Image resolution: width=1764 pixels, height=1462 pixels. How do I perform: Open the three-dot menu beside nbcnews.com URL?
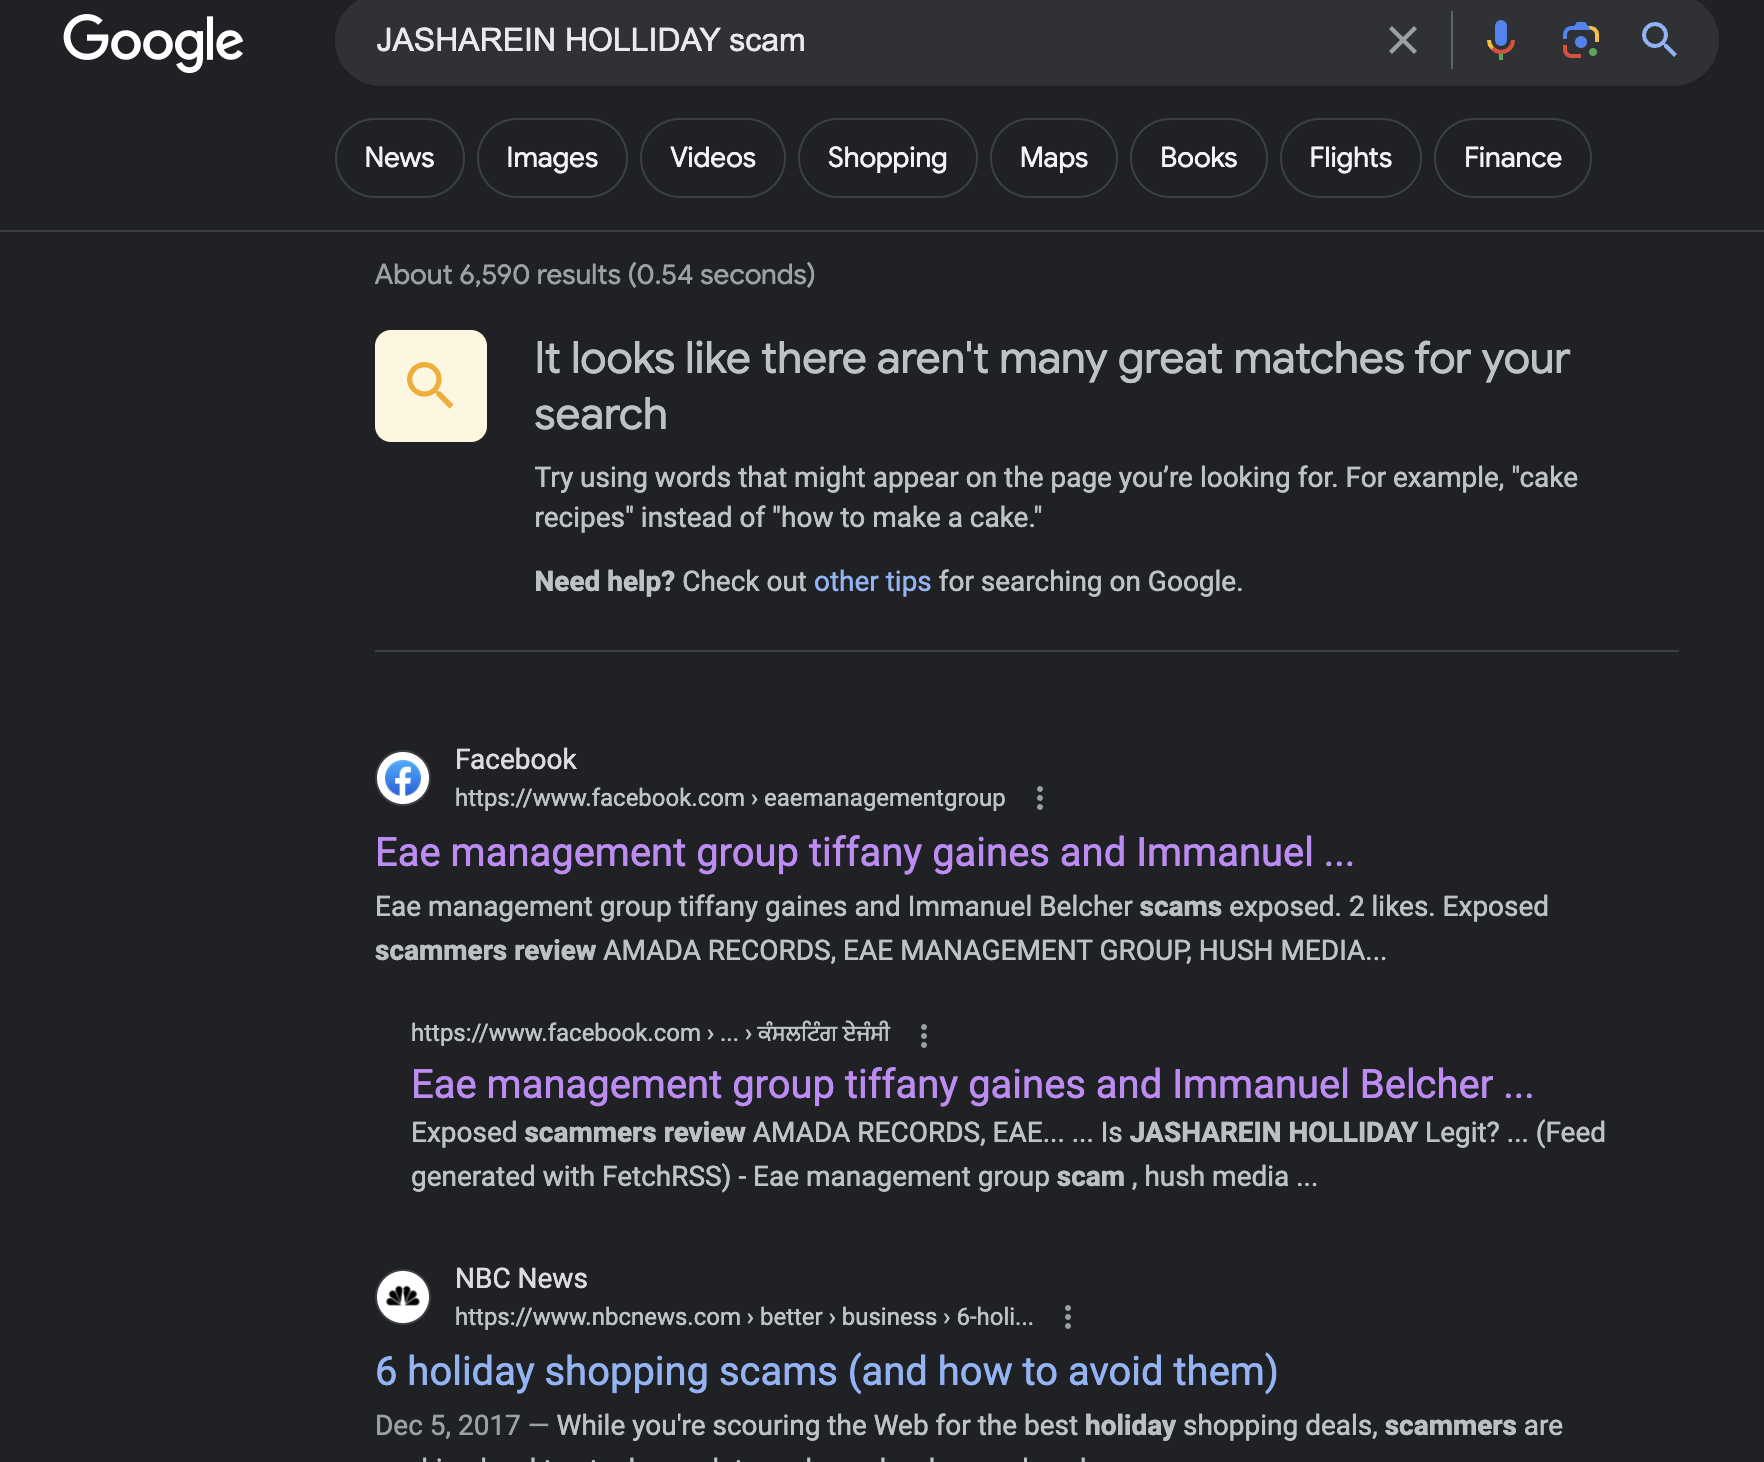point(1068,1317)
